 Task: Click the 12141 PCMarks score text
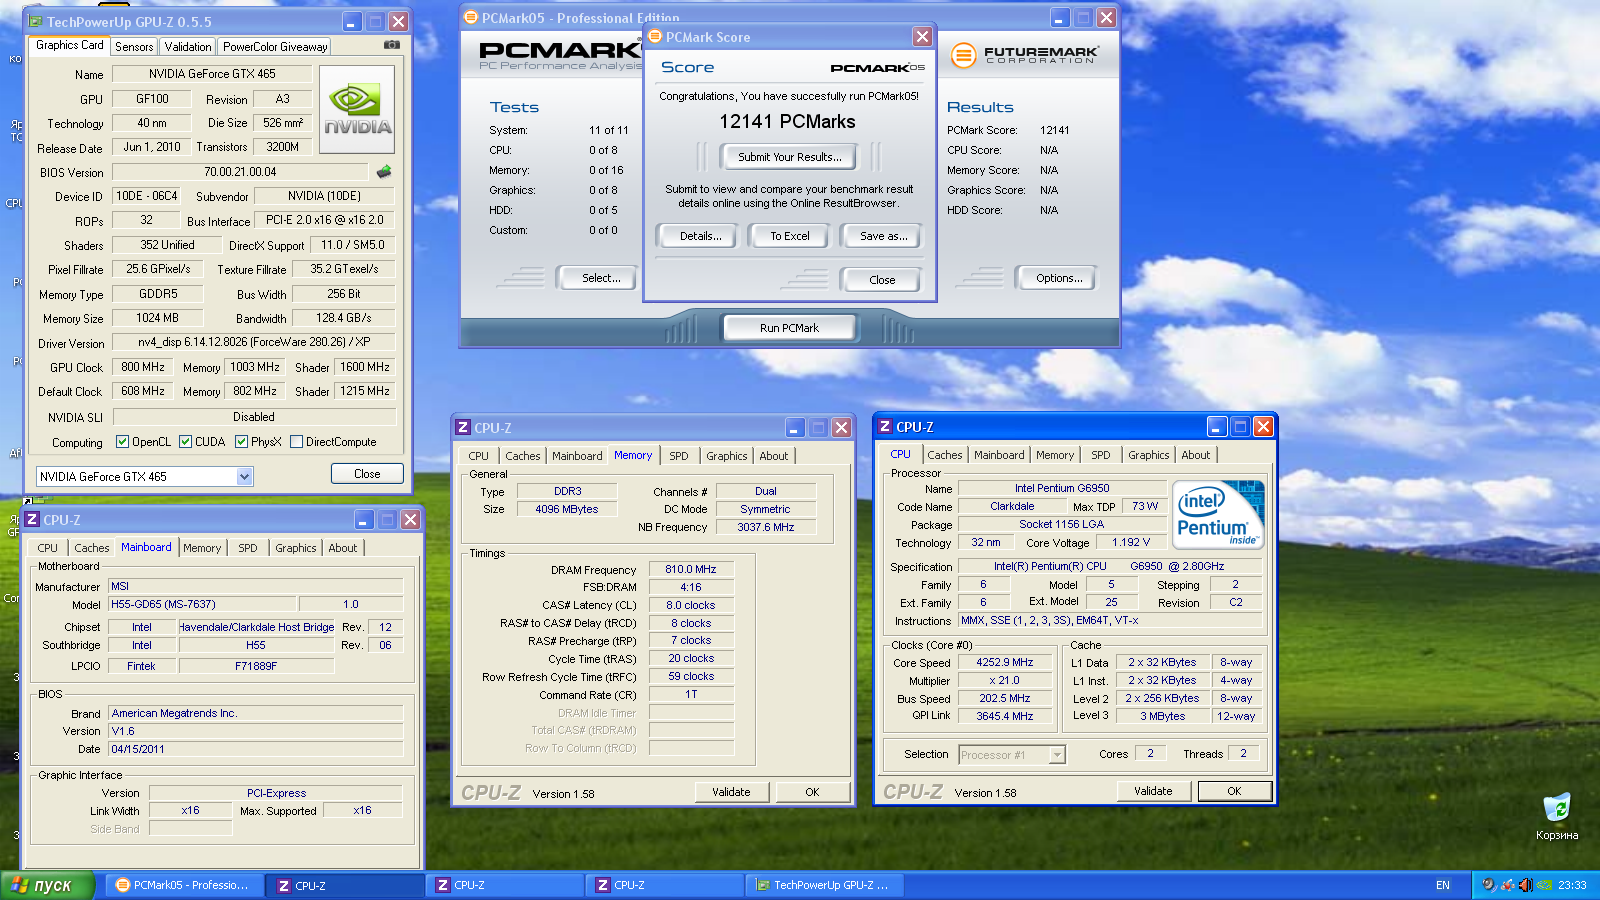(787, 122)
